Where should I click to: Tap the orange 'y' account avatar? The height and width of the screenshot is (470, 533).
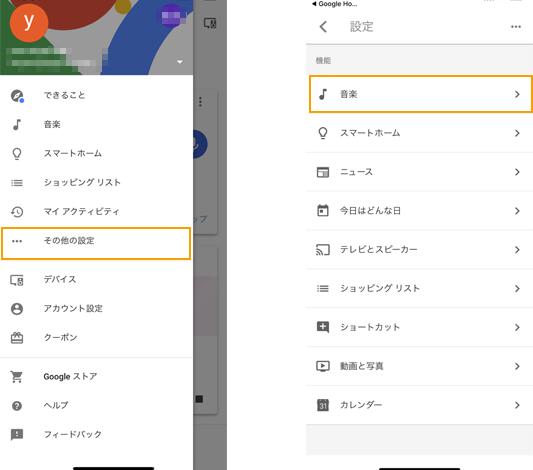(x=29, y=23)
